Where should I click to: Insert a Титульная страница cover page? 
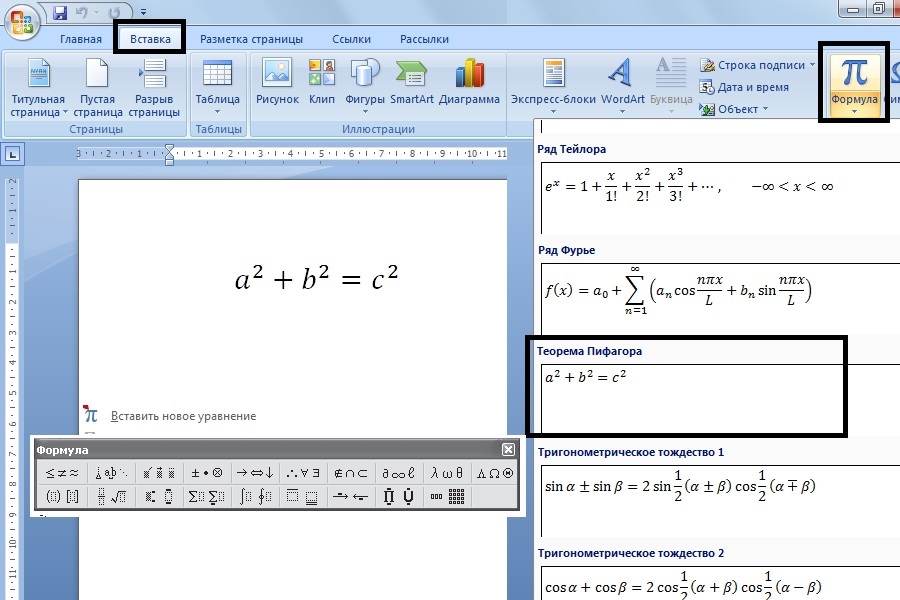(38, 87)
